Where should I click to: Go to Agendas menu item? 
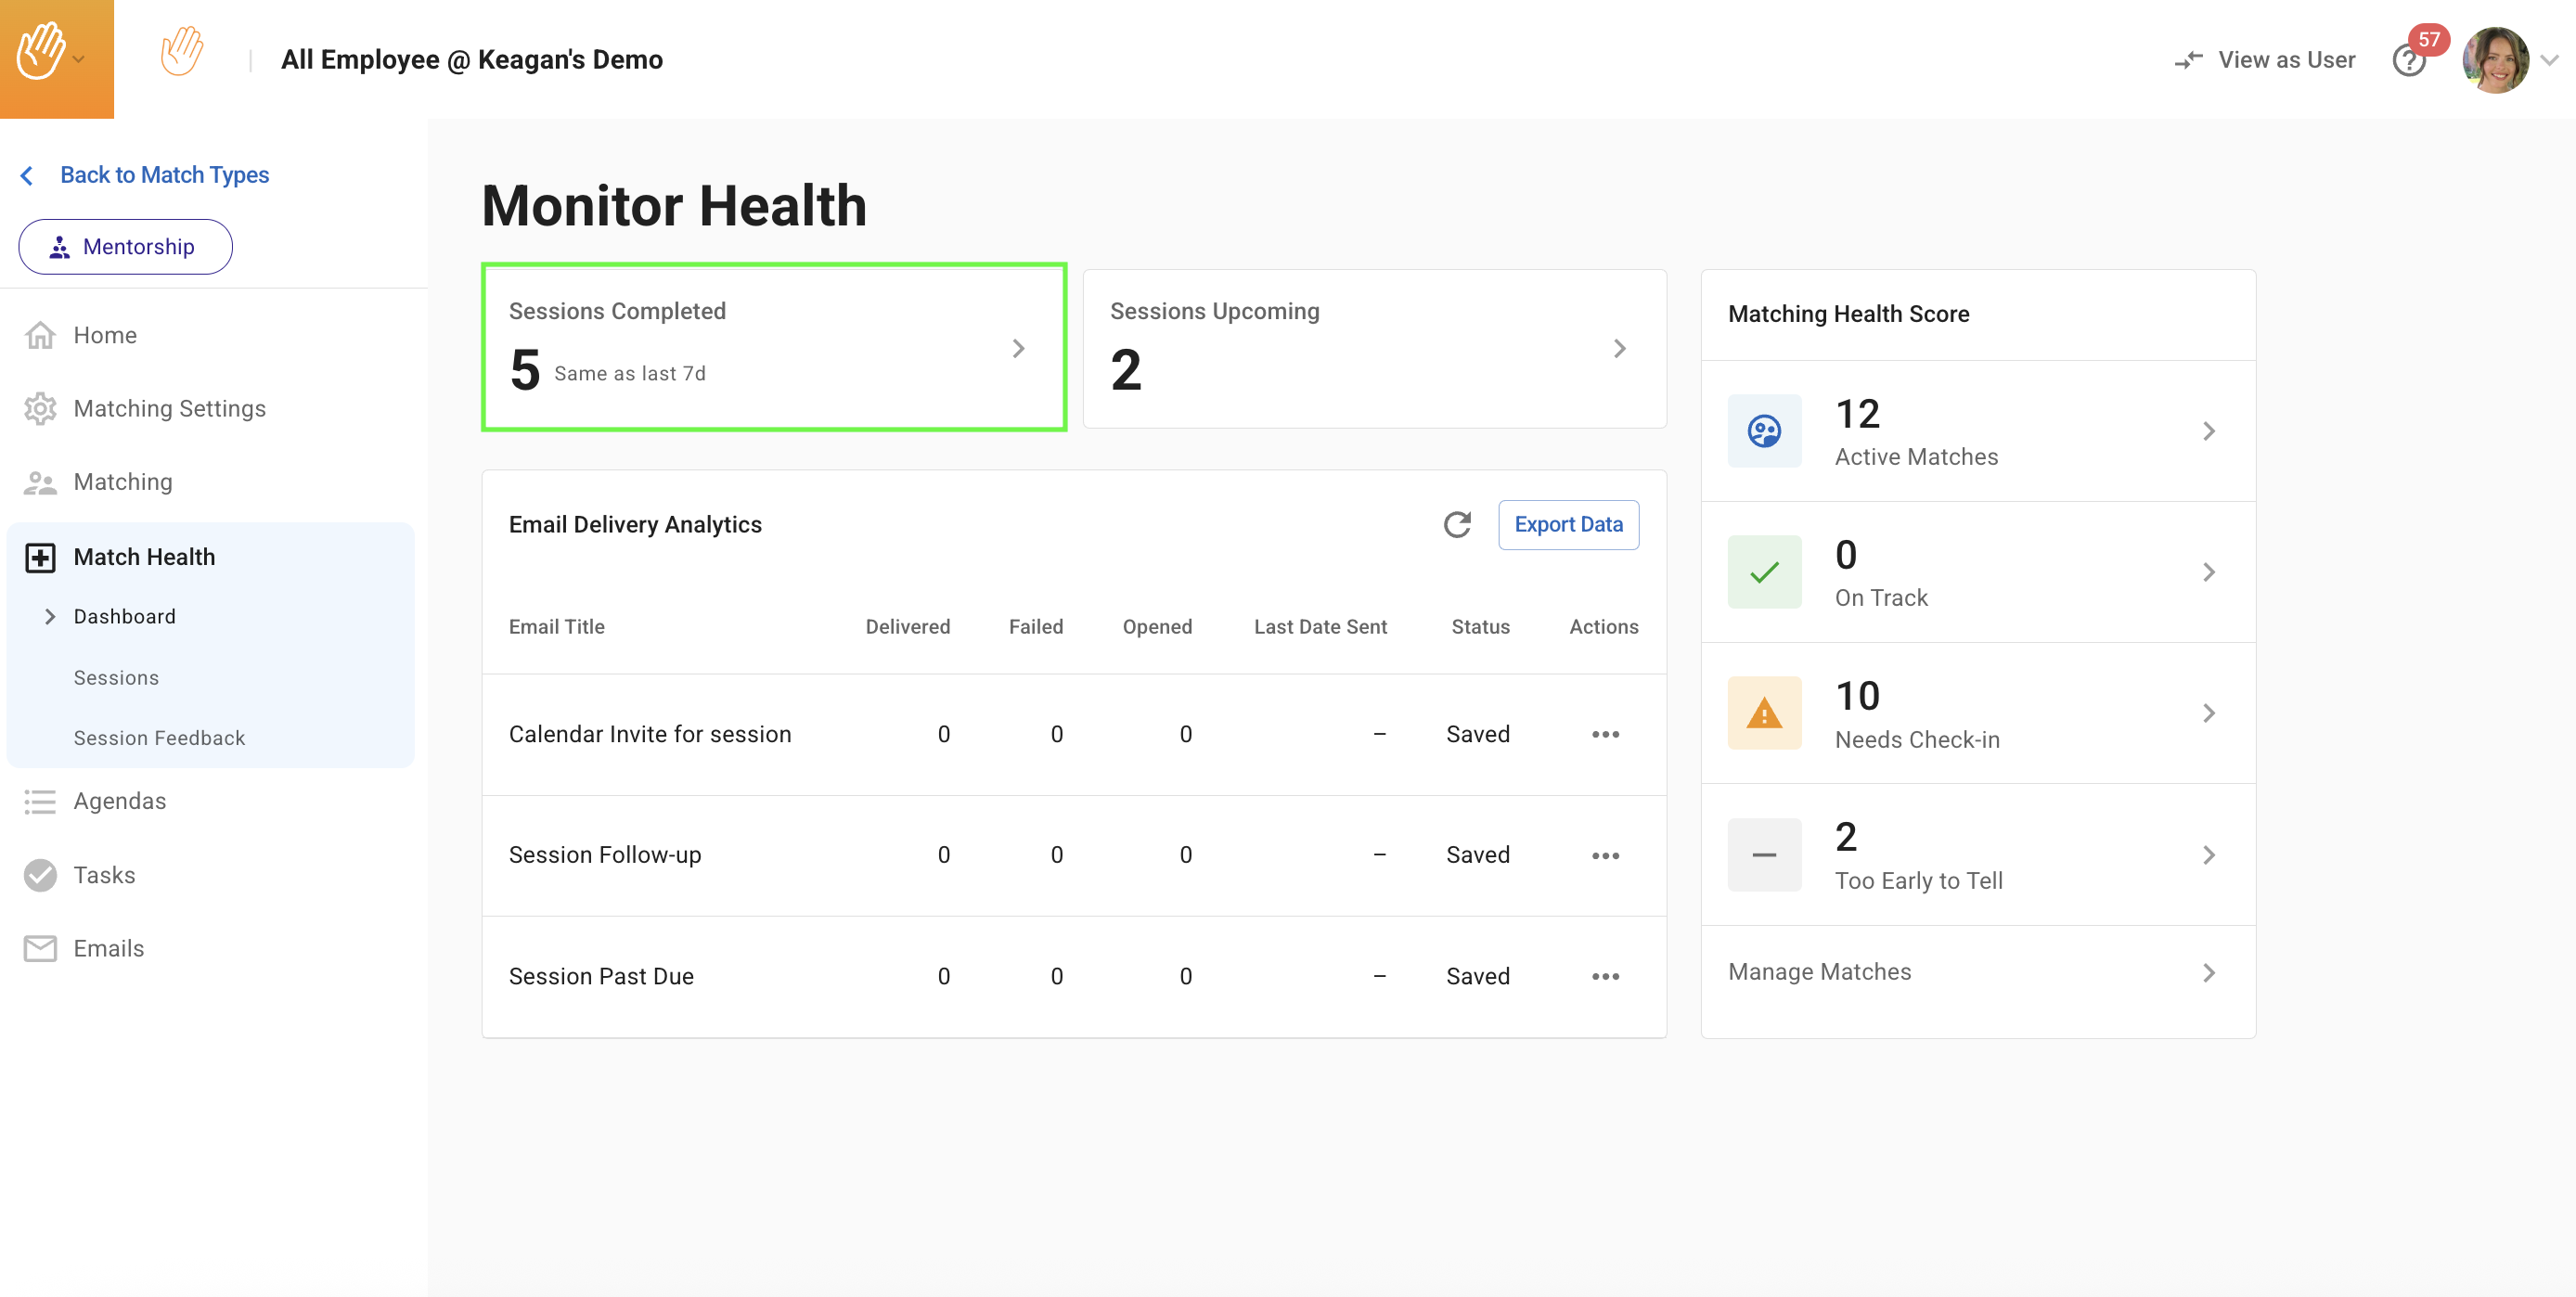tap(119, 801)
